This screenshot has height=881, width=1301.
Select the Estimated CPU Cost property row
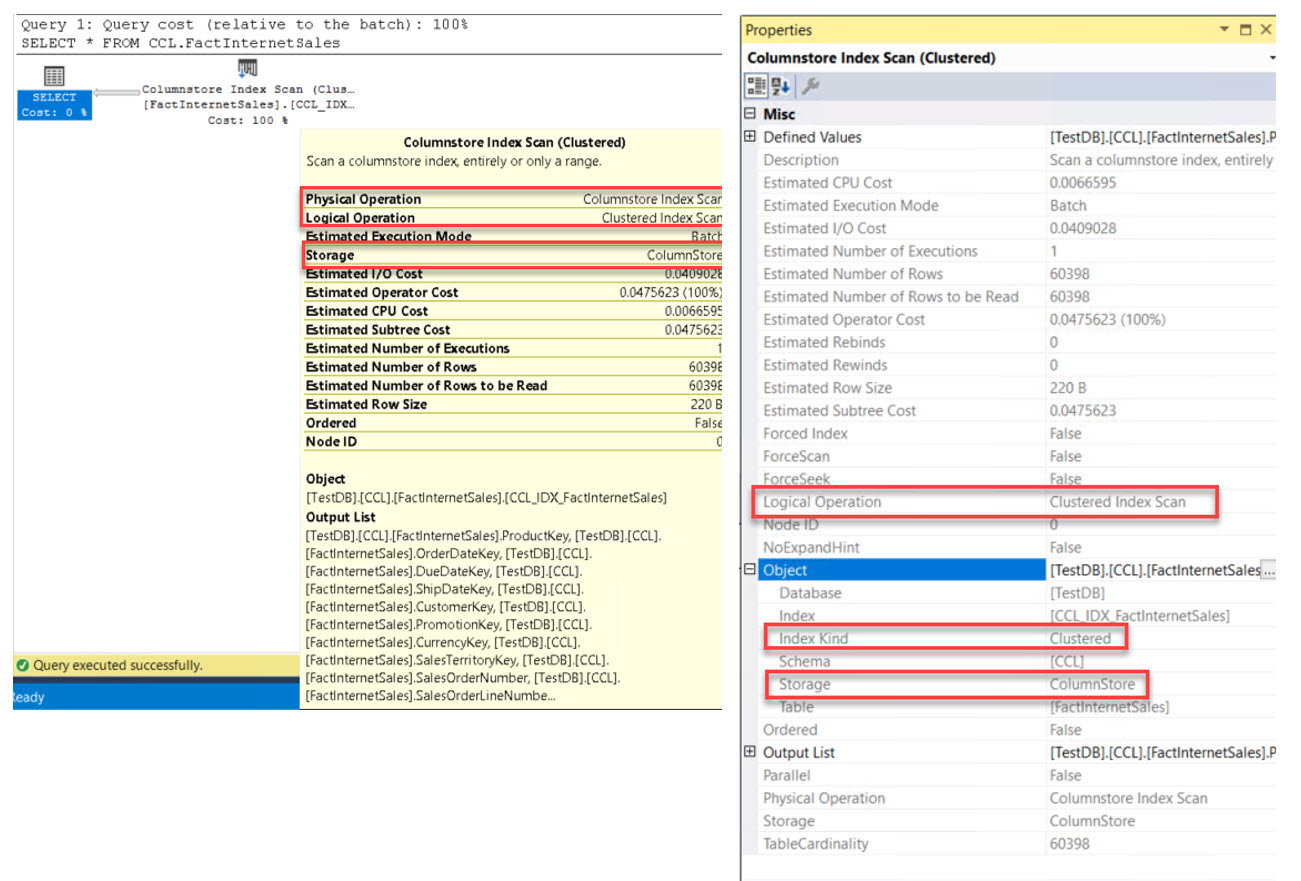827,183
